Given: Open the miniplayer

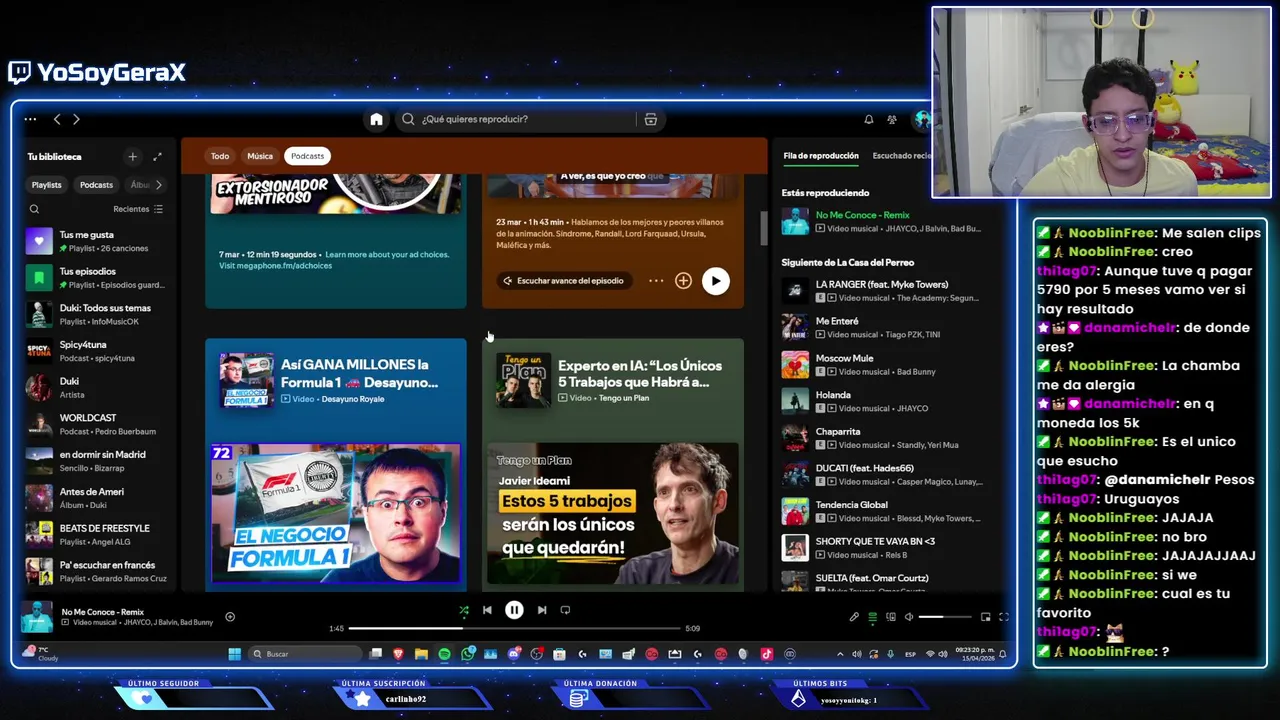Looking at the screenshot, I should [x=985, y=617].
